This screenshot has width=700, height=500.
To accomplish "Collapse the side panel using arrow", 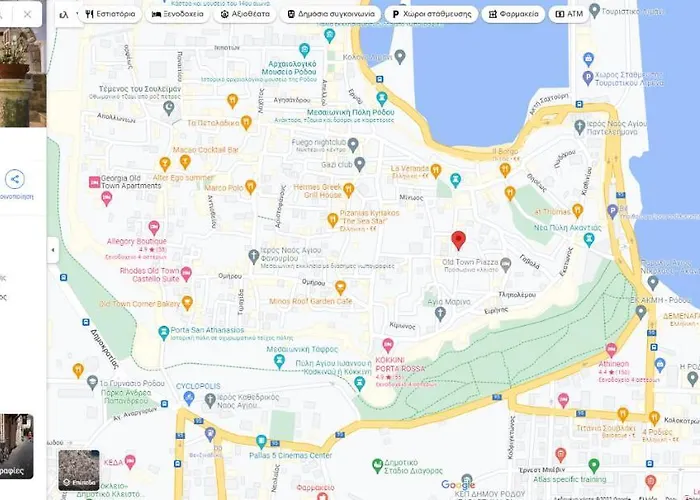I will [x=53, y=249].
